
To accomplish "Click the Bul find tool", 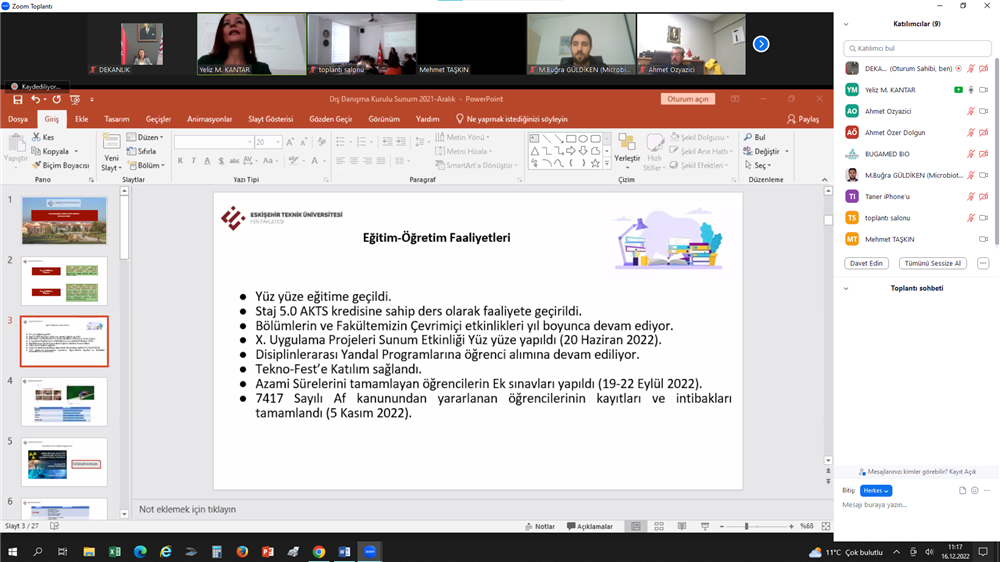I will [x=755, y=137].
